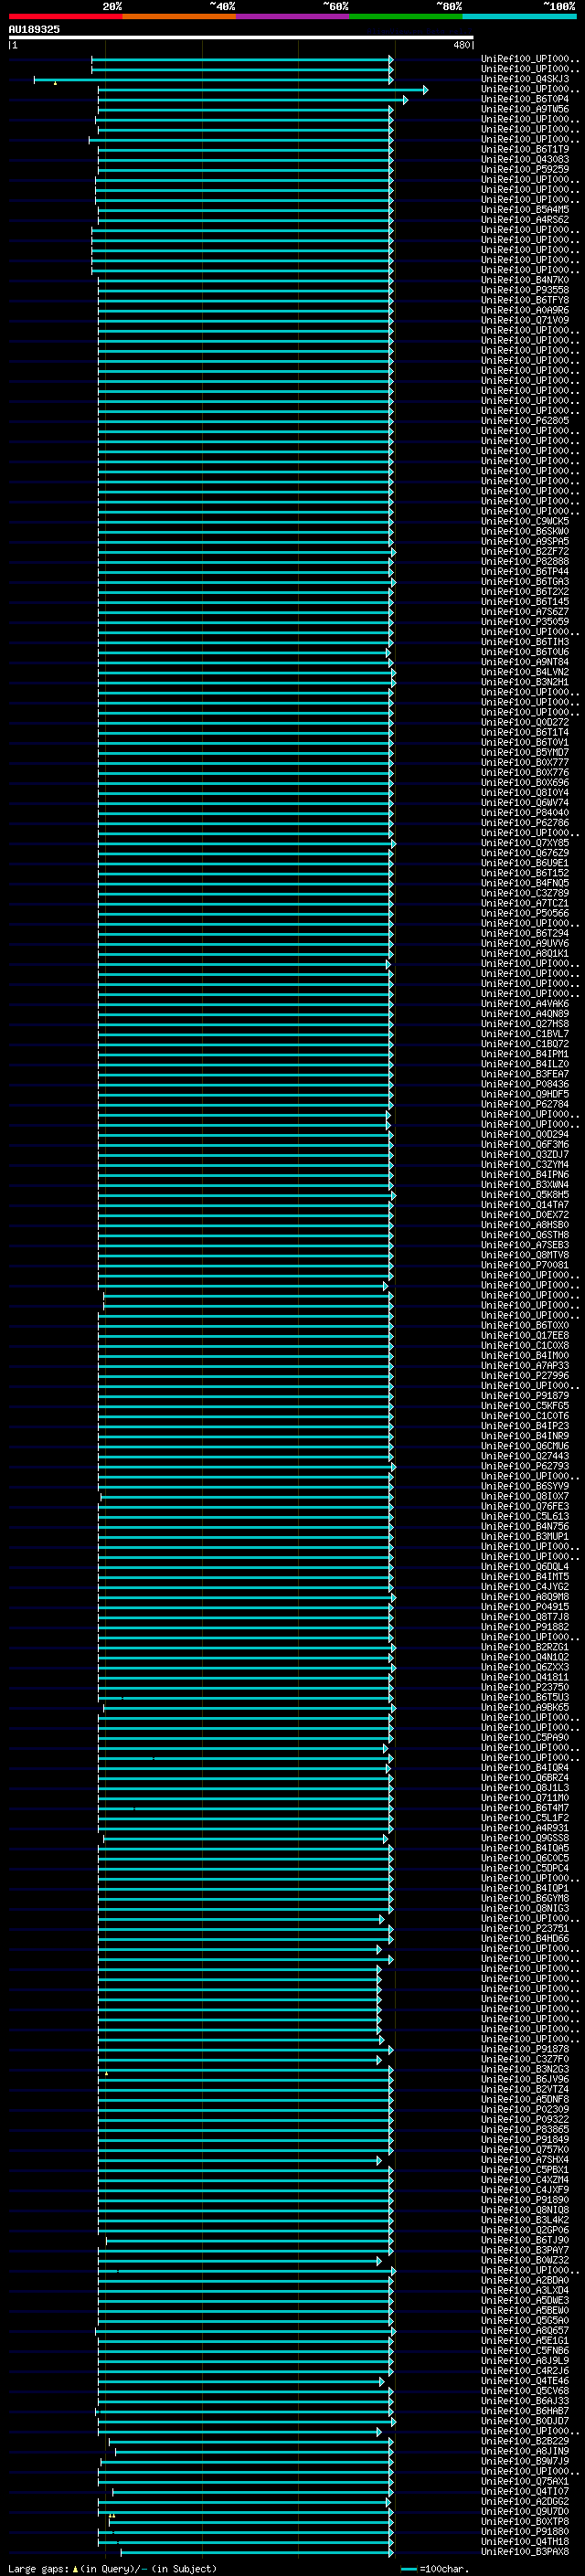Select the UniRef100_Q0D272 label
585x2576 pixels.
525,722
